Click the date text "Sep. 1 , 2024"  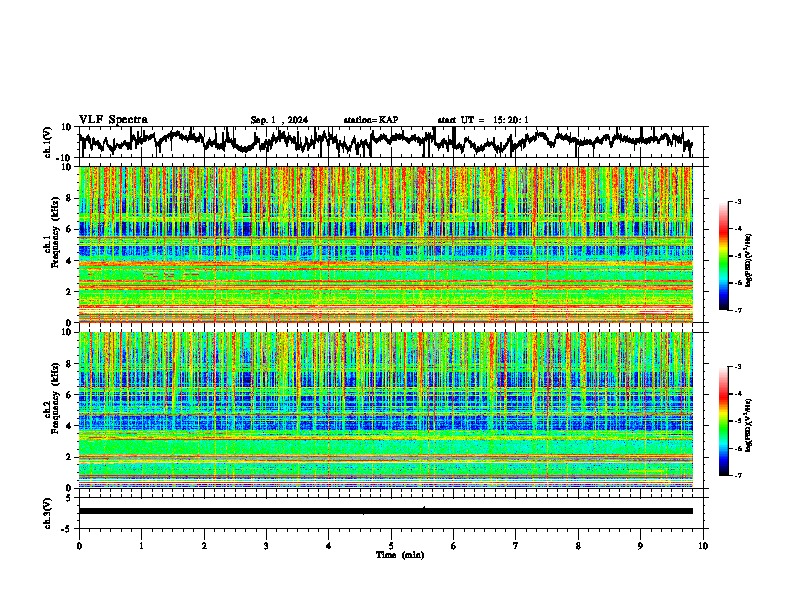pos(279,120)
